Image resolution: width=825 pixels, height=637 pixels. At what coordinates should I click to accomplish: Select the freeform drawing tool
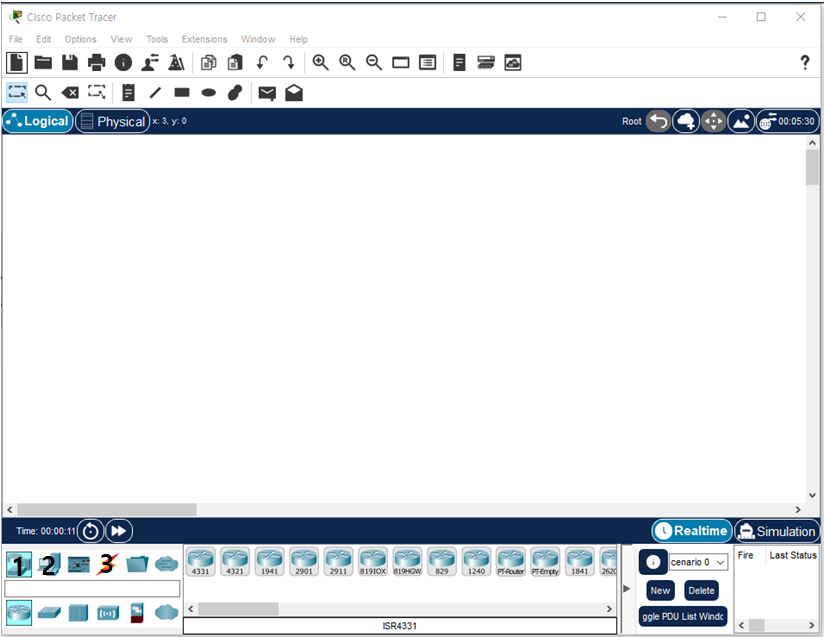pyautogui.click(x=235, y=93)
